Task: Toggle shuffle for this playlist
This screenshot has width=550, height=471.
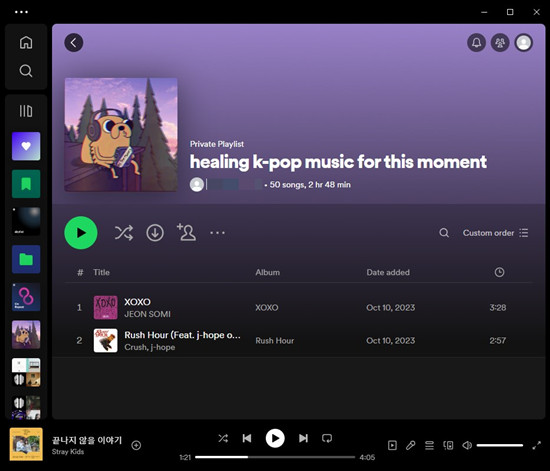Action: 124,233
